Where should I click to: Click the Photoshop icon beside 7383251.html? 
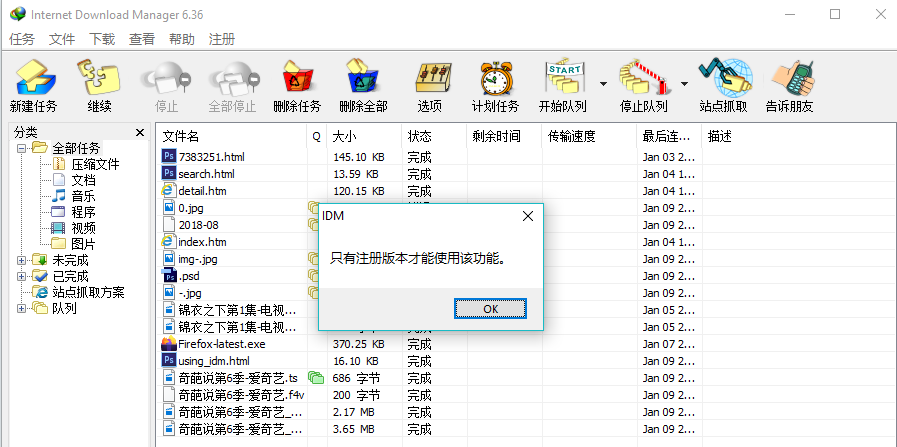[x=169, y=156]
